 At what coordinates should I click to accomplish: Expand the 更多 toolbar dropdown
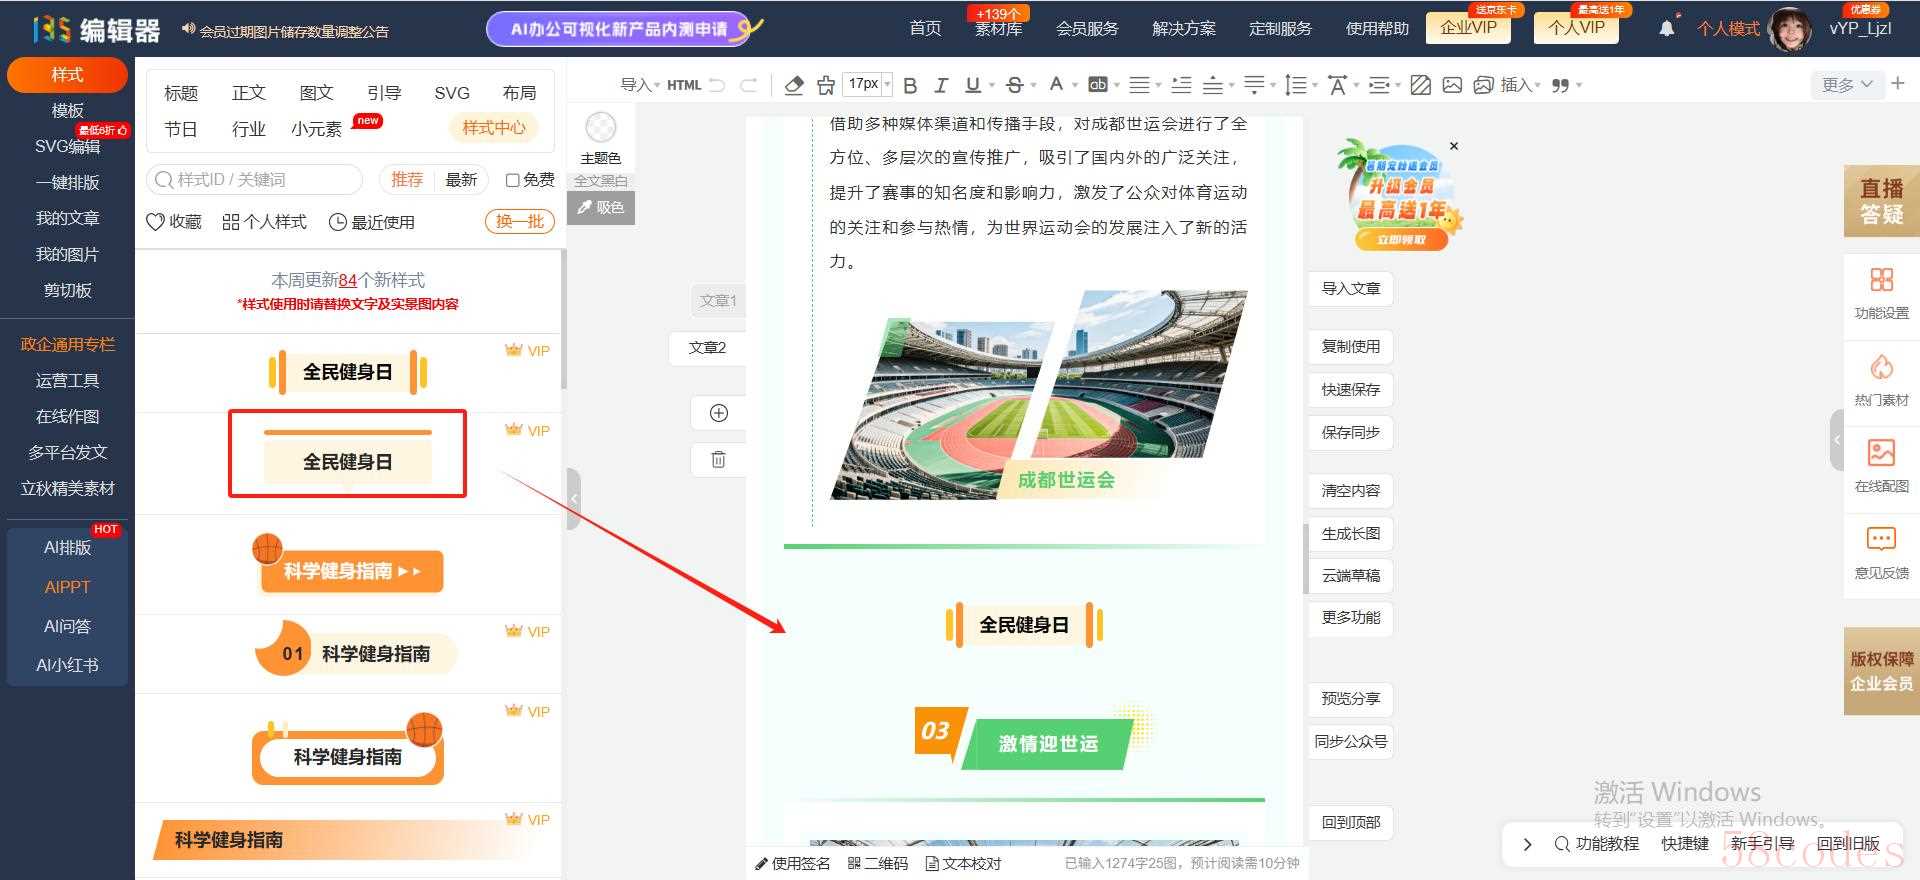point(1846,85)
